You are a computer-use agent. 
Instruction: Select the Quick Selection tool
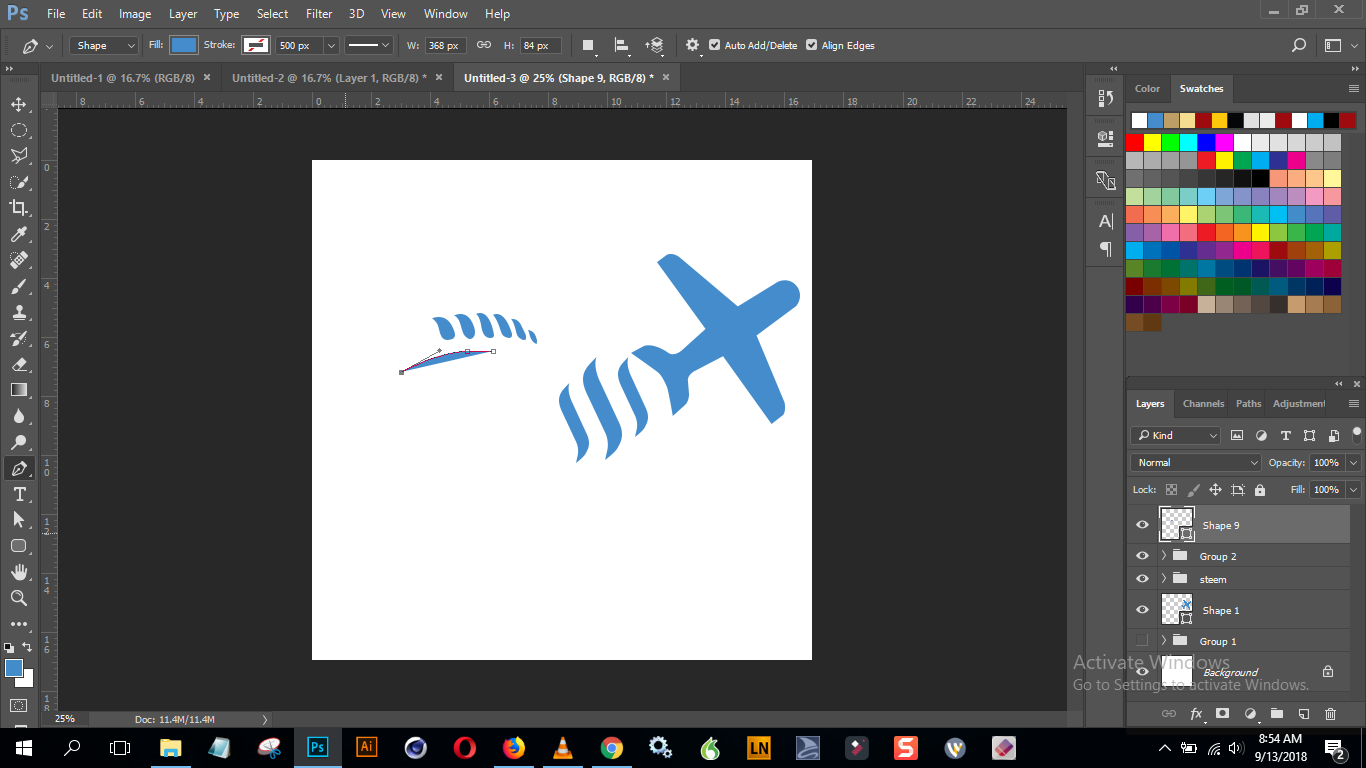pos(18,182)
